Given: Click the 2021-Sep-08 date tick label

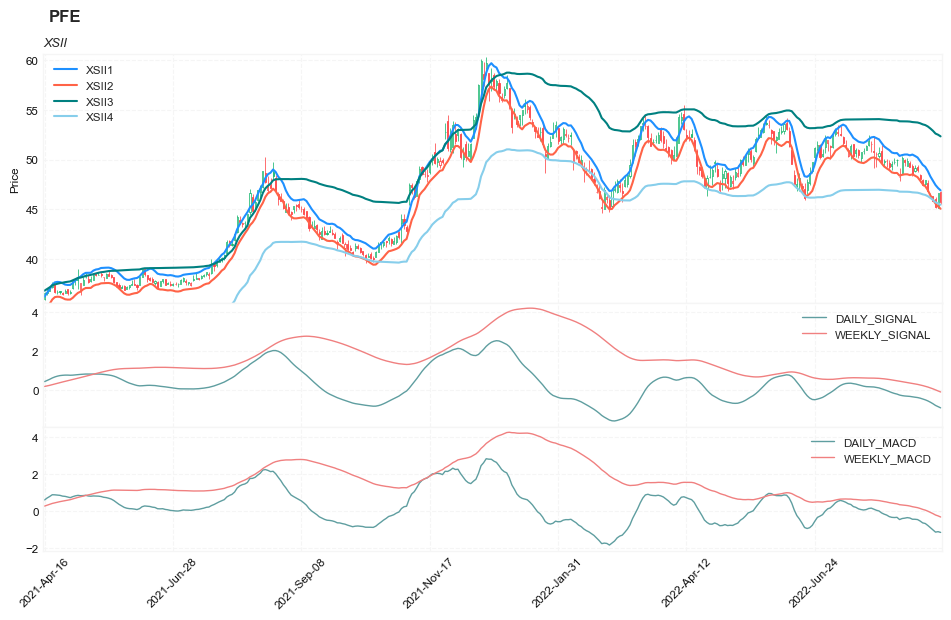Looking at the screenshot, I should (300, 584).
